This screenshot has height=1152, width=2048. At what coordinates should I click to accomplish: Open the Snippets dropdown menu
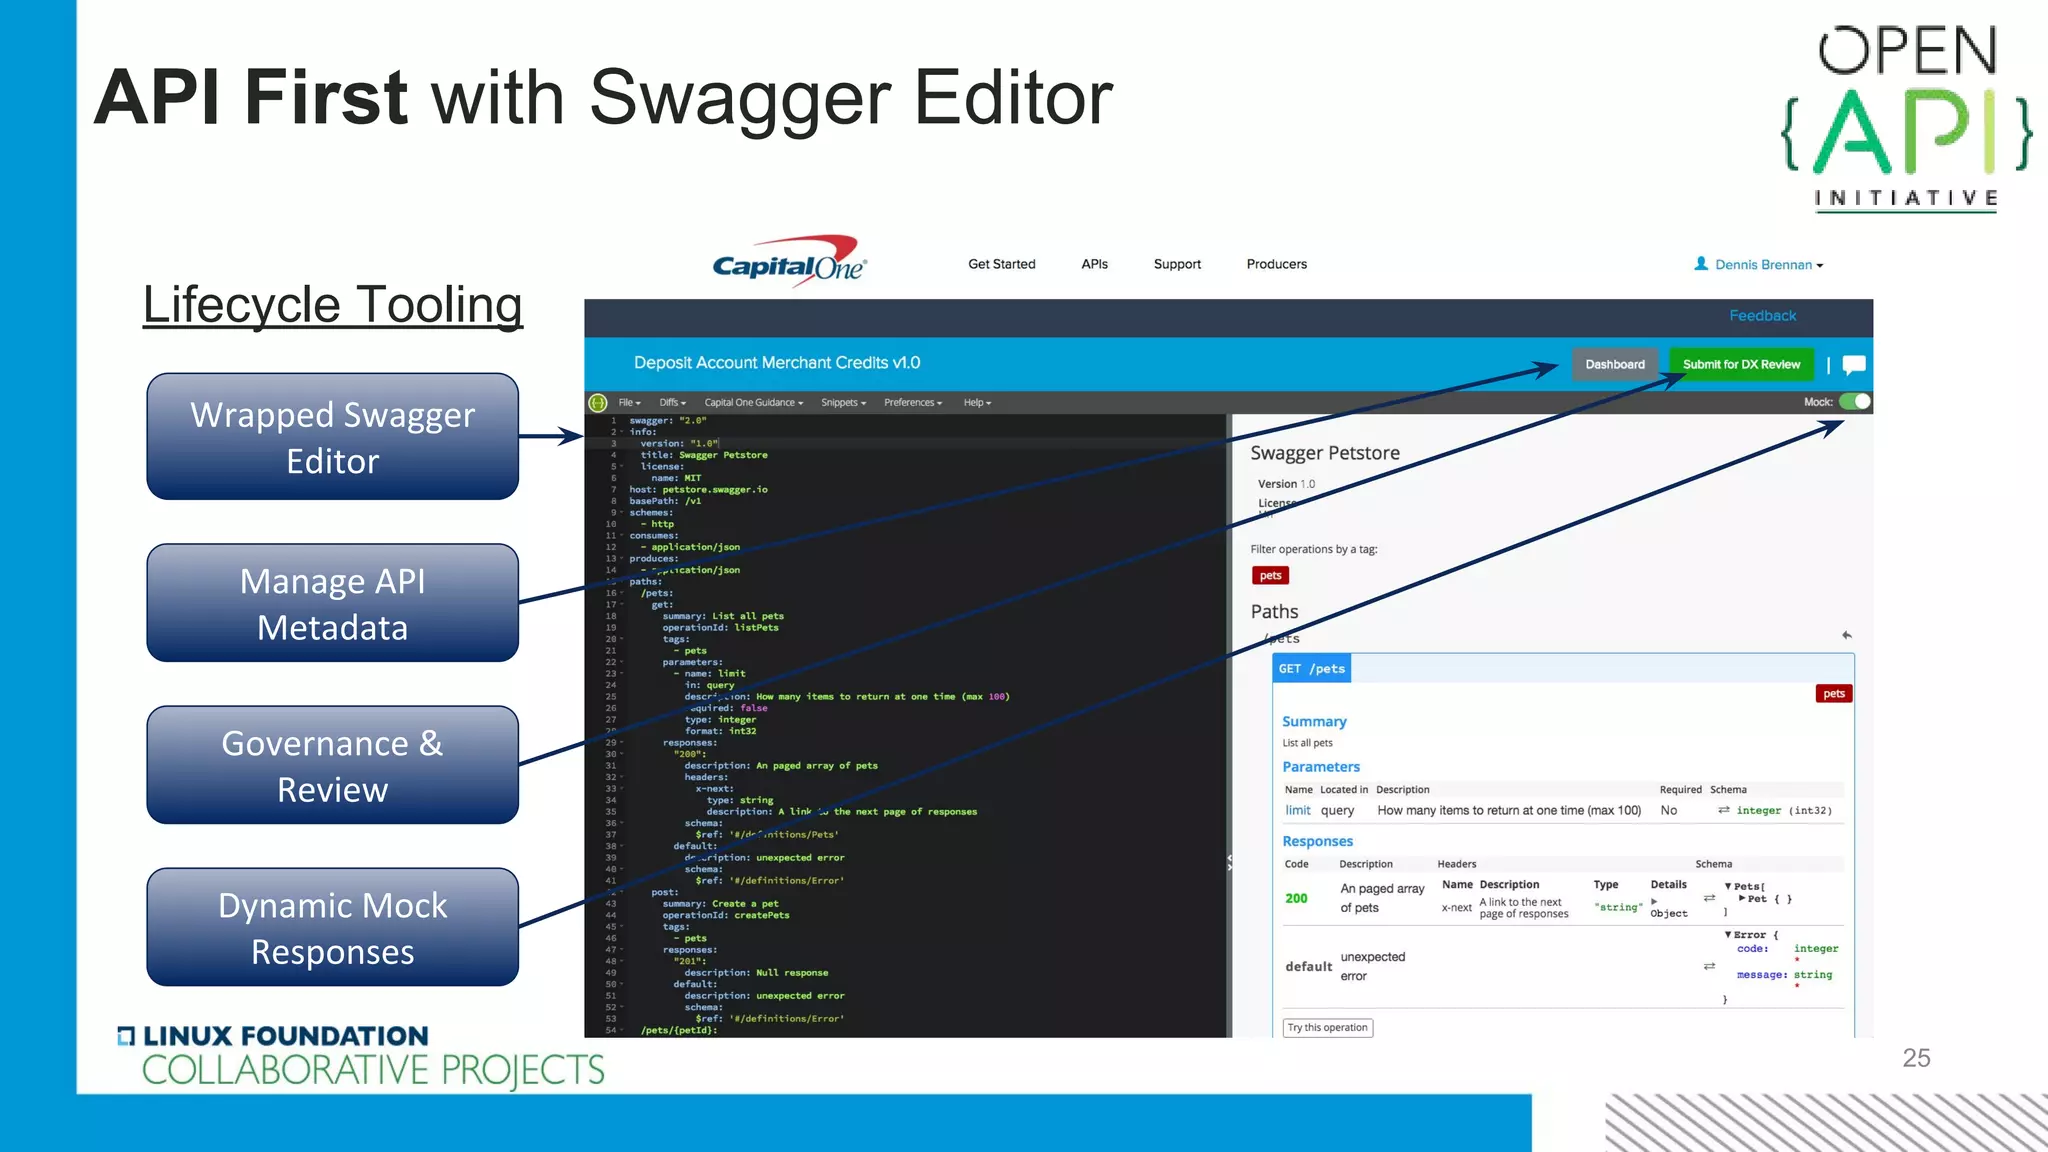coord(843,403)
